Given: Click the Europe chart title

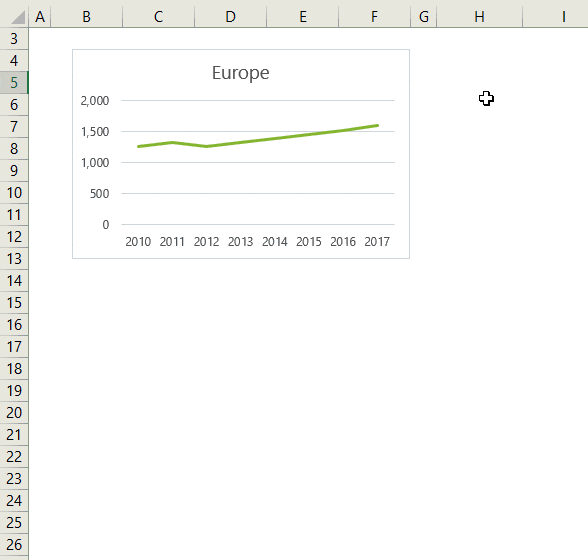Looking at the screenshot, I should pyautogui.click(x=240, y=73).
